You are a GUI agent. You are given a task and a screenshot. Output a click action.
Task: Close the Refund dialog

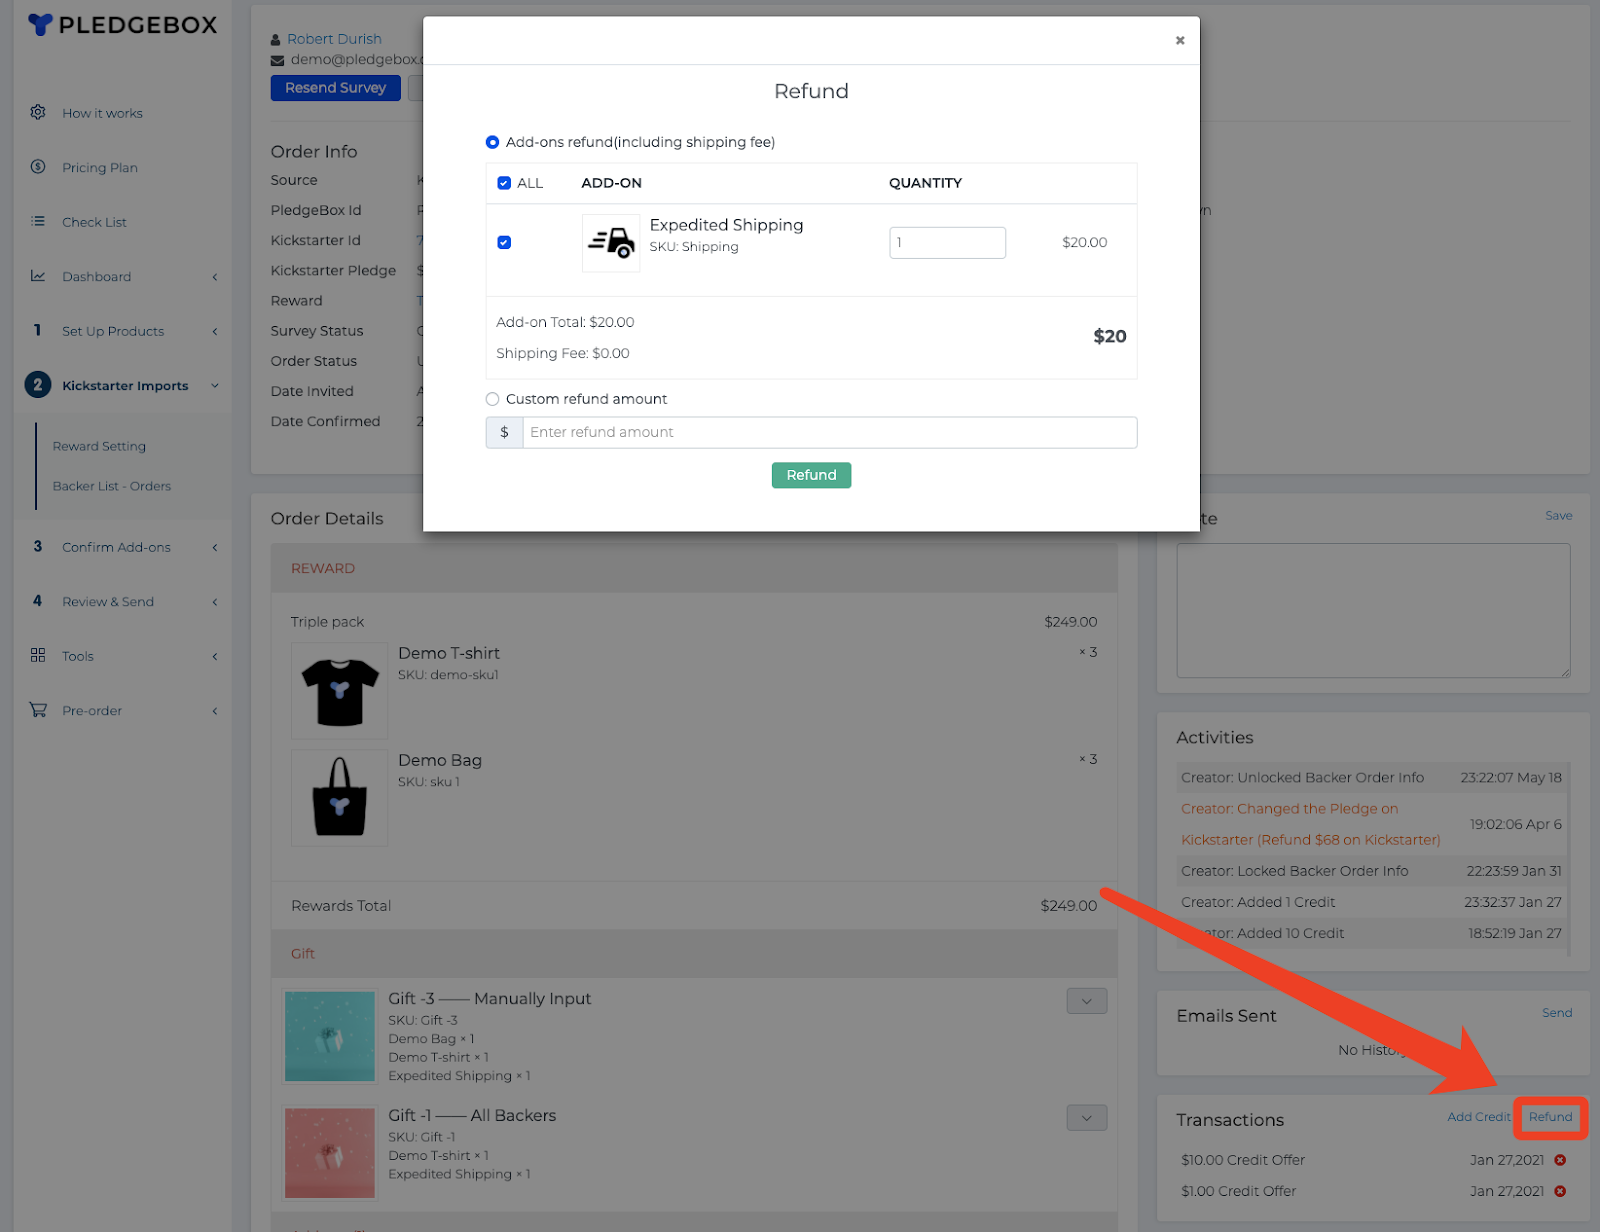(x=1180, y=40)
